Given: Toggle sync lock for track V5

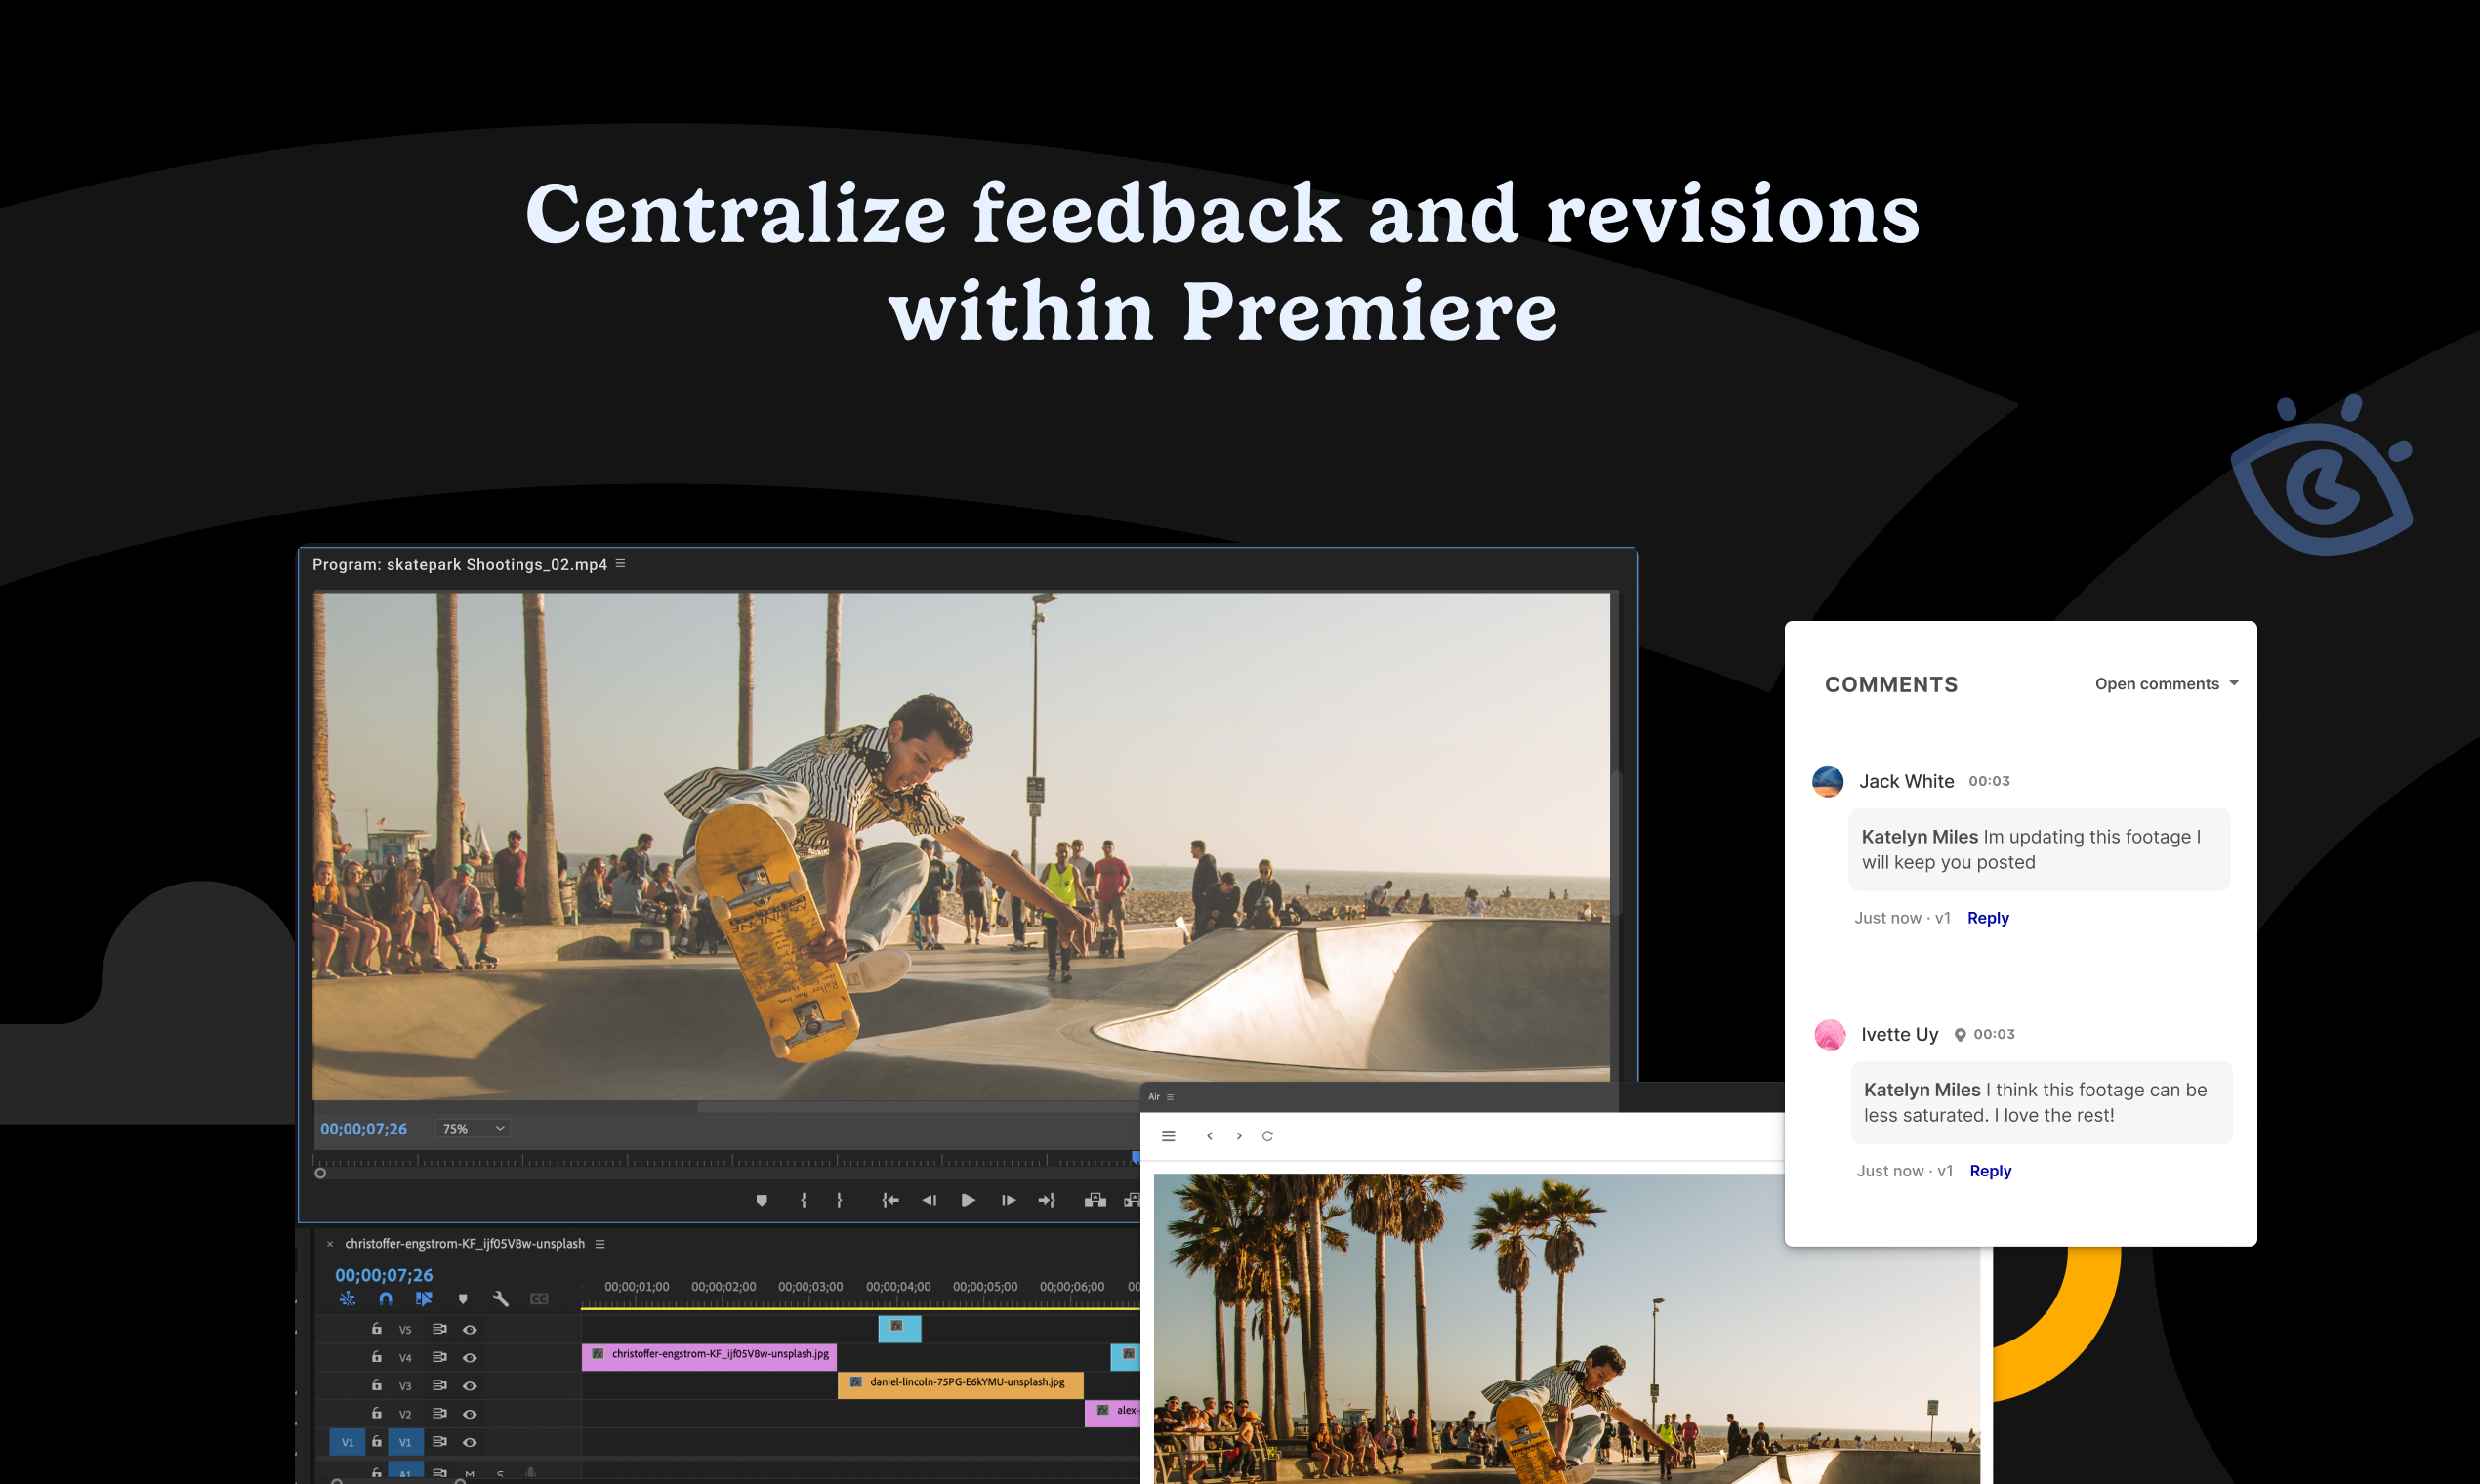Looking at the screenshot, I should tap(439, 1329).
